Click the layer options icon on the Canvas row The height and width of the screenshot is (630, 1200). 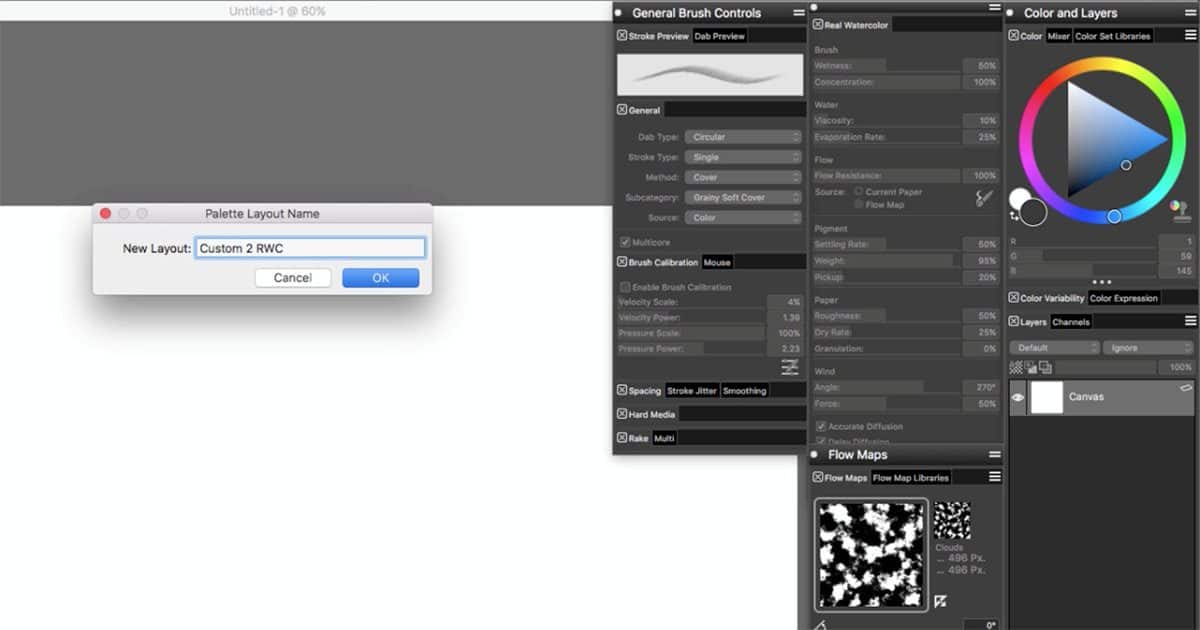click(x=1186, y=387)
